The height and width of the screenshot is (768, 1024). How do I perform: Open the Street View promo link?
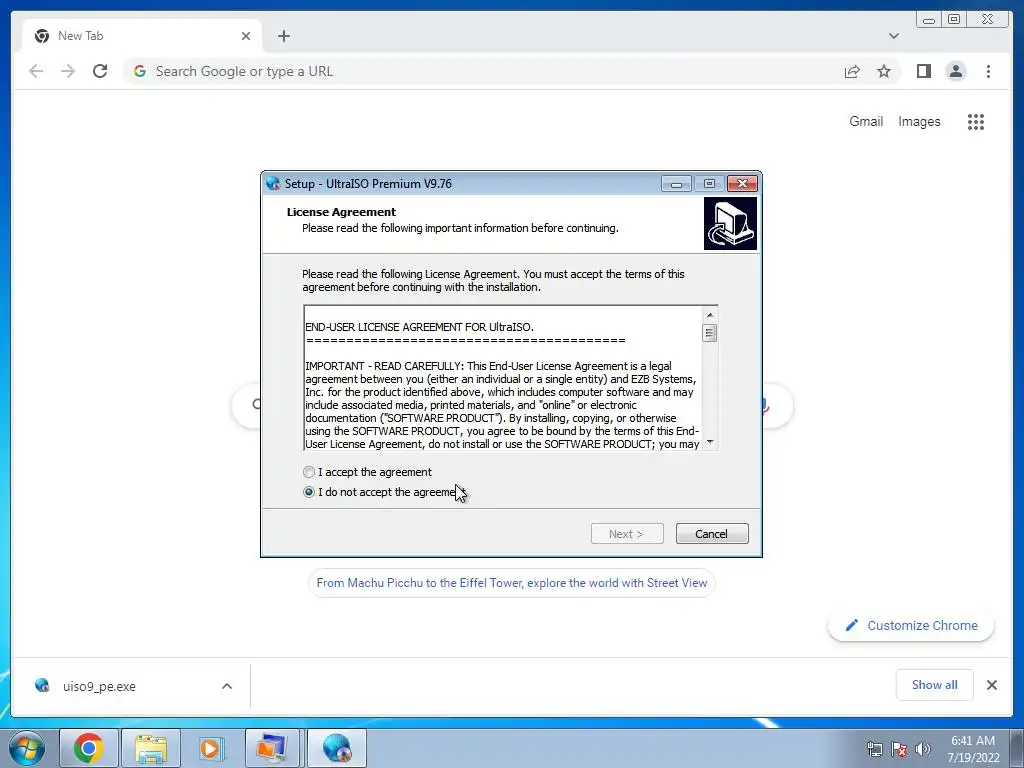(x=511, y=583)
